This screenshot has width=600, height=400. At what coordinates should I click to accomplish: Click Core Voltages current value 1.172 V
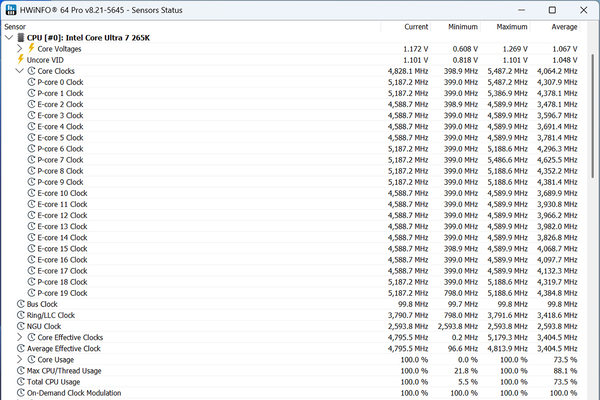click(x=416, y=49)
